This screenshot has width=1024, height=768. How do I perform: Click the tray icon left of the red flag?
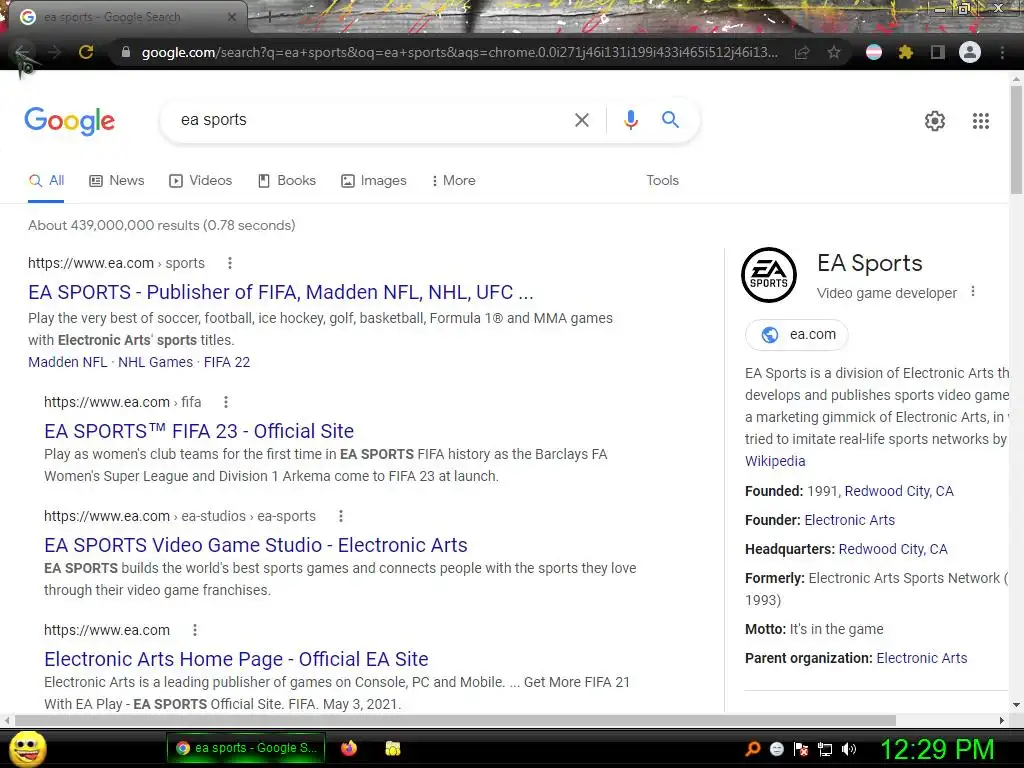point(777,749)
